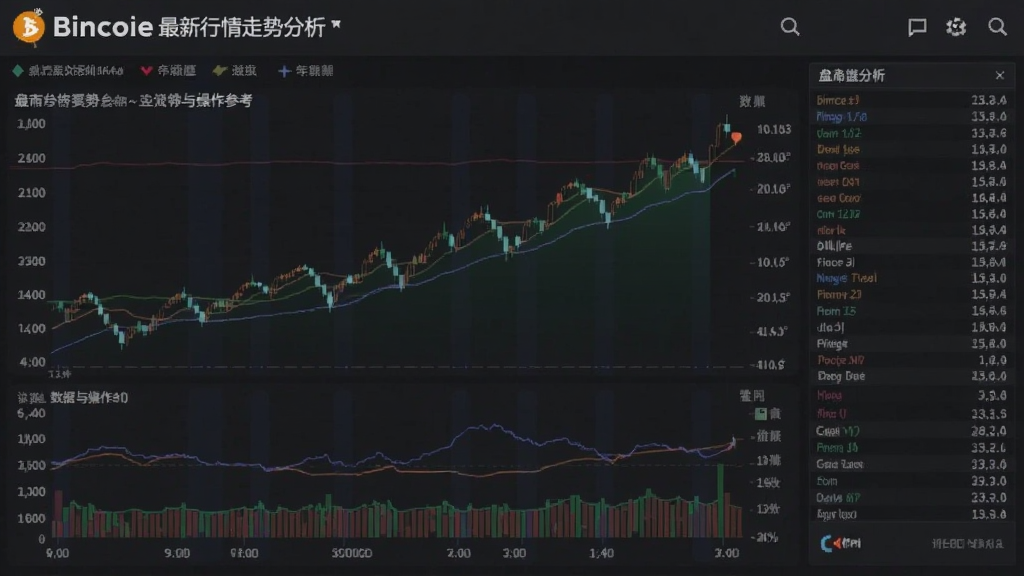Select the "Vom 1/52" list row
The height and width of the screenshot is (576, 1024).
click(x=911, y=133)
